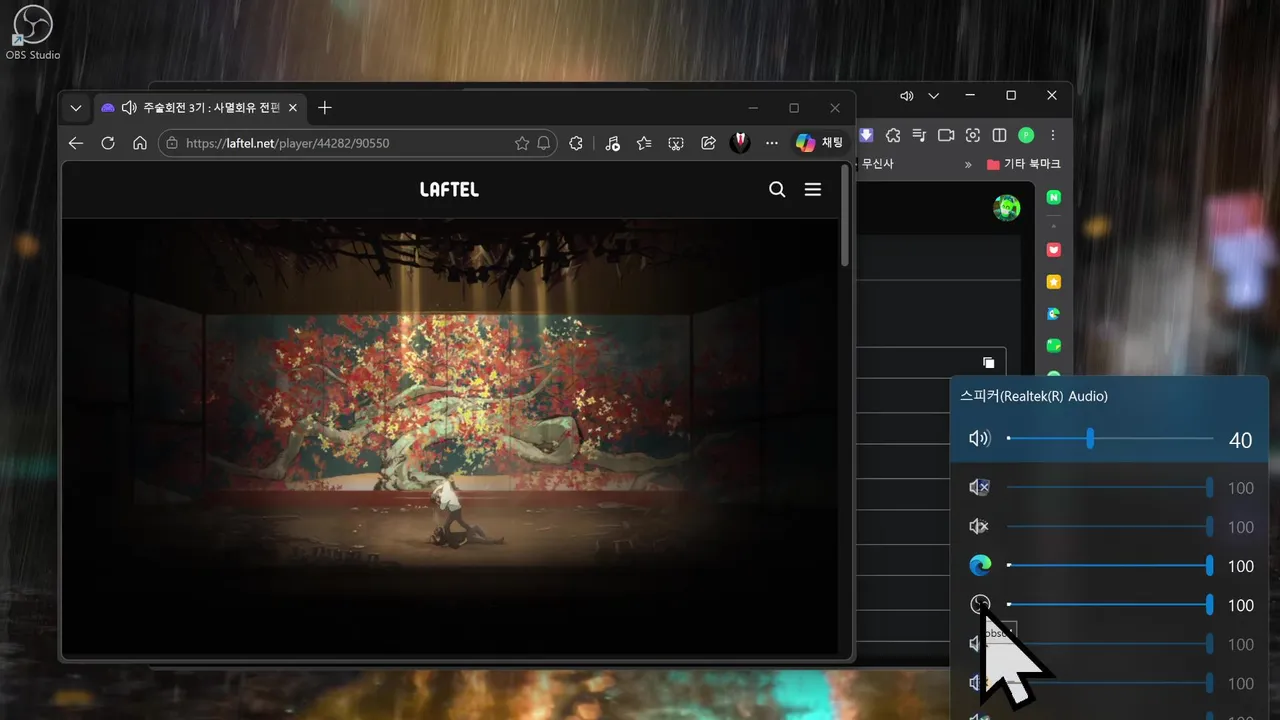Mute the tab via its speaker icon
1280x720 pixels.
coord(129,108)
